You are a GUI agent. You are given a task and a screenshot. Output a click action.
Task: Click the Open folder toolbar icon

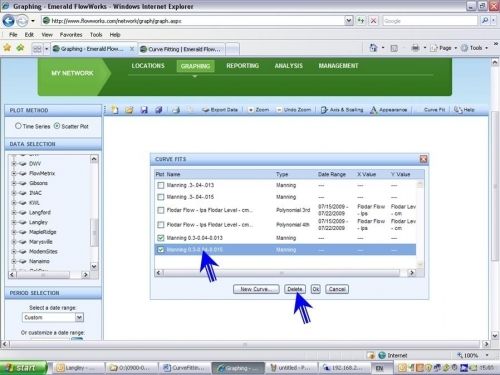(x=129, y=110)
